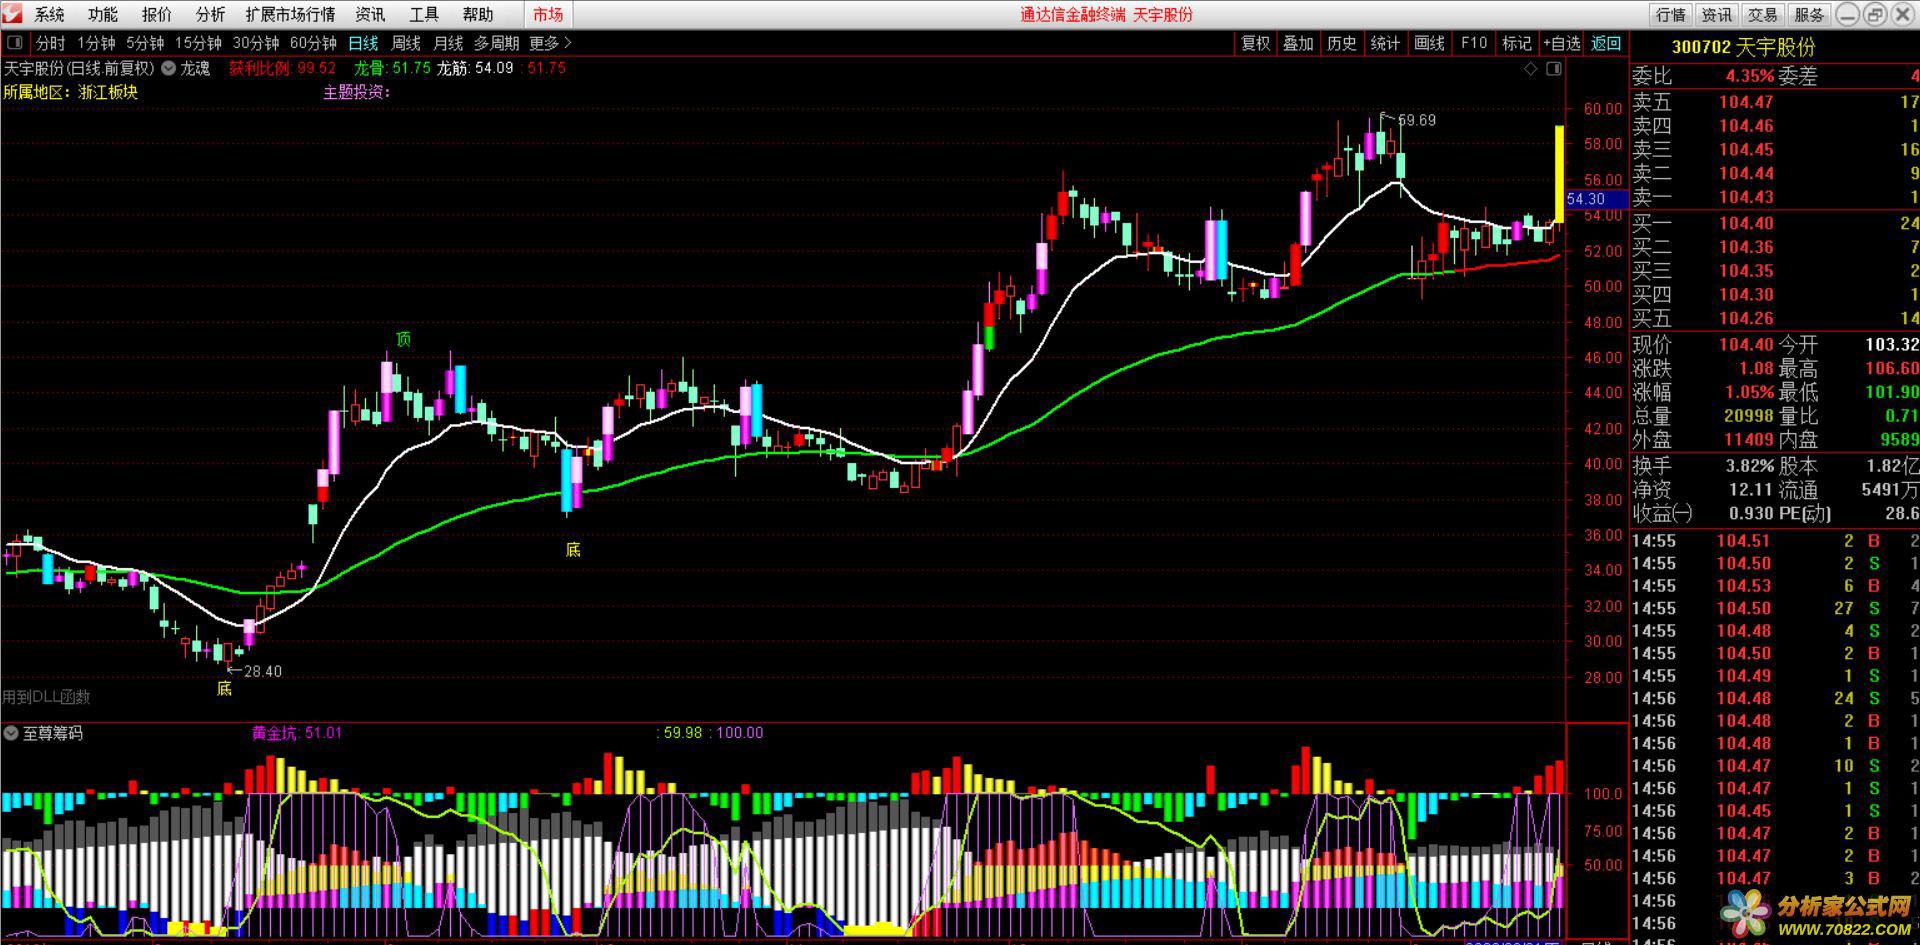
Task: Open the 分析 menu
Action: pos(210,14)
